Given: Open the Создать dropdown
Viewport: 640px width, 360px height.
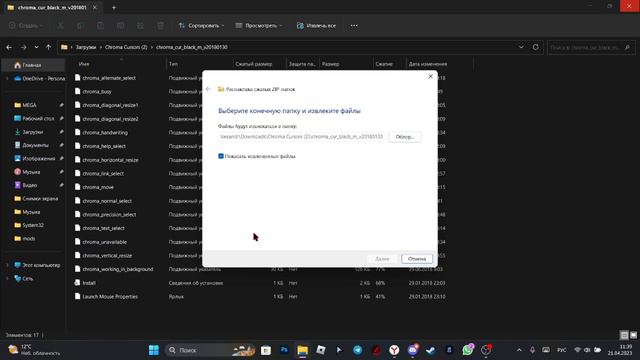Looking at the screenshot, I should 26,26.
